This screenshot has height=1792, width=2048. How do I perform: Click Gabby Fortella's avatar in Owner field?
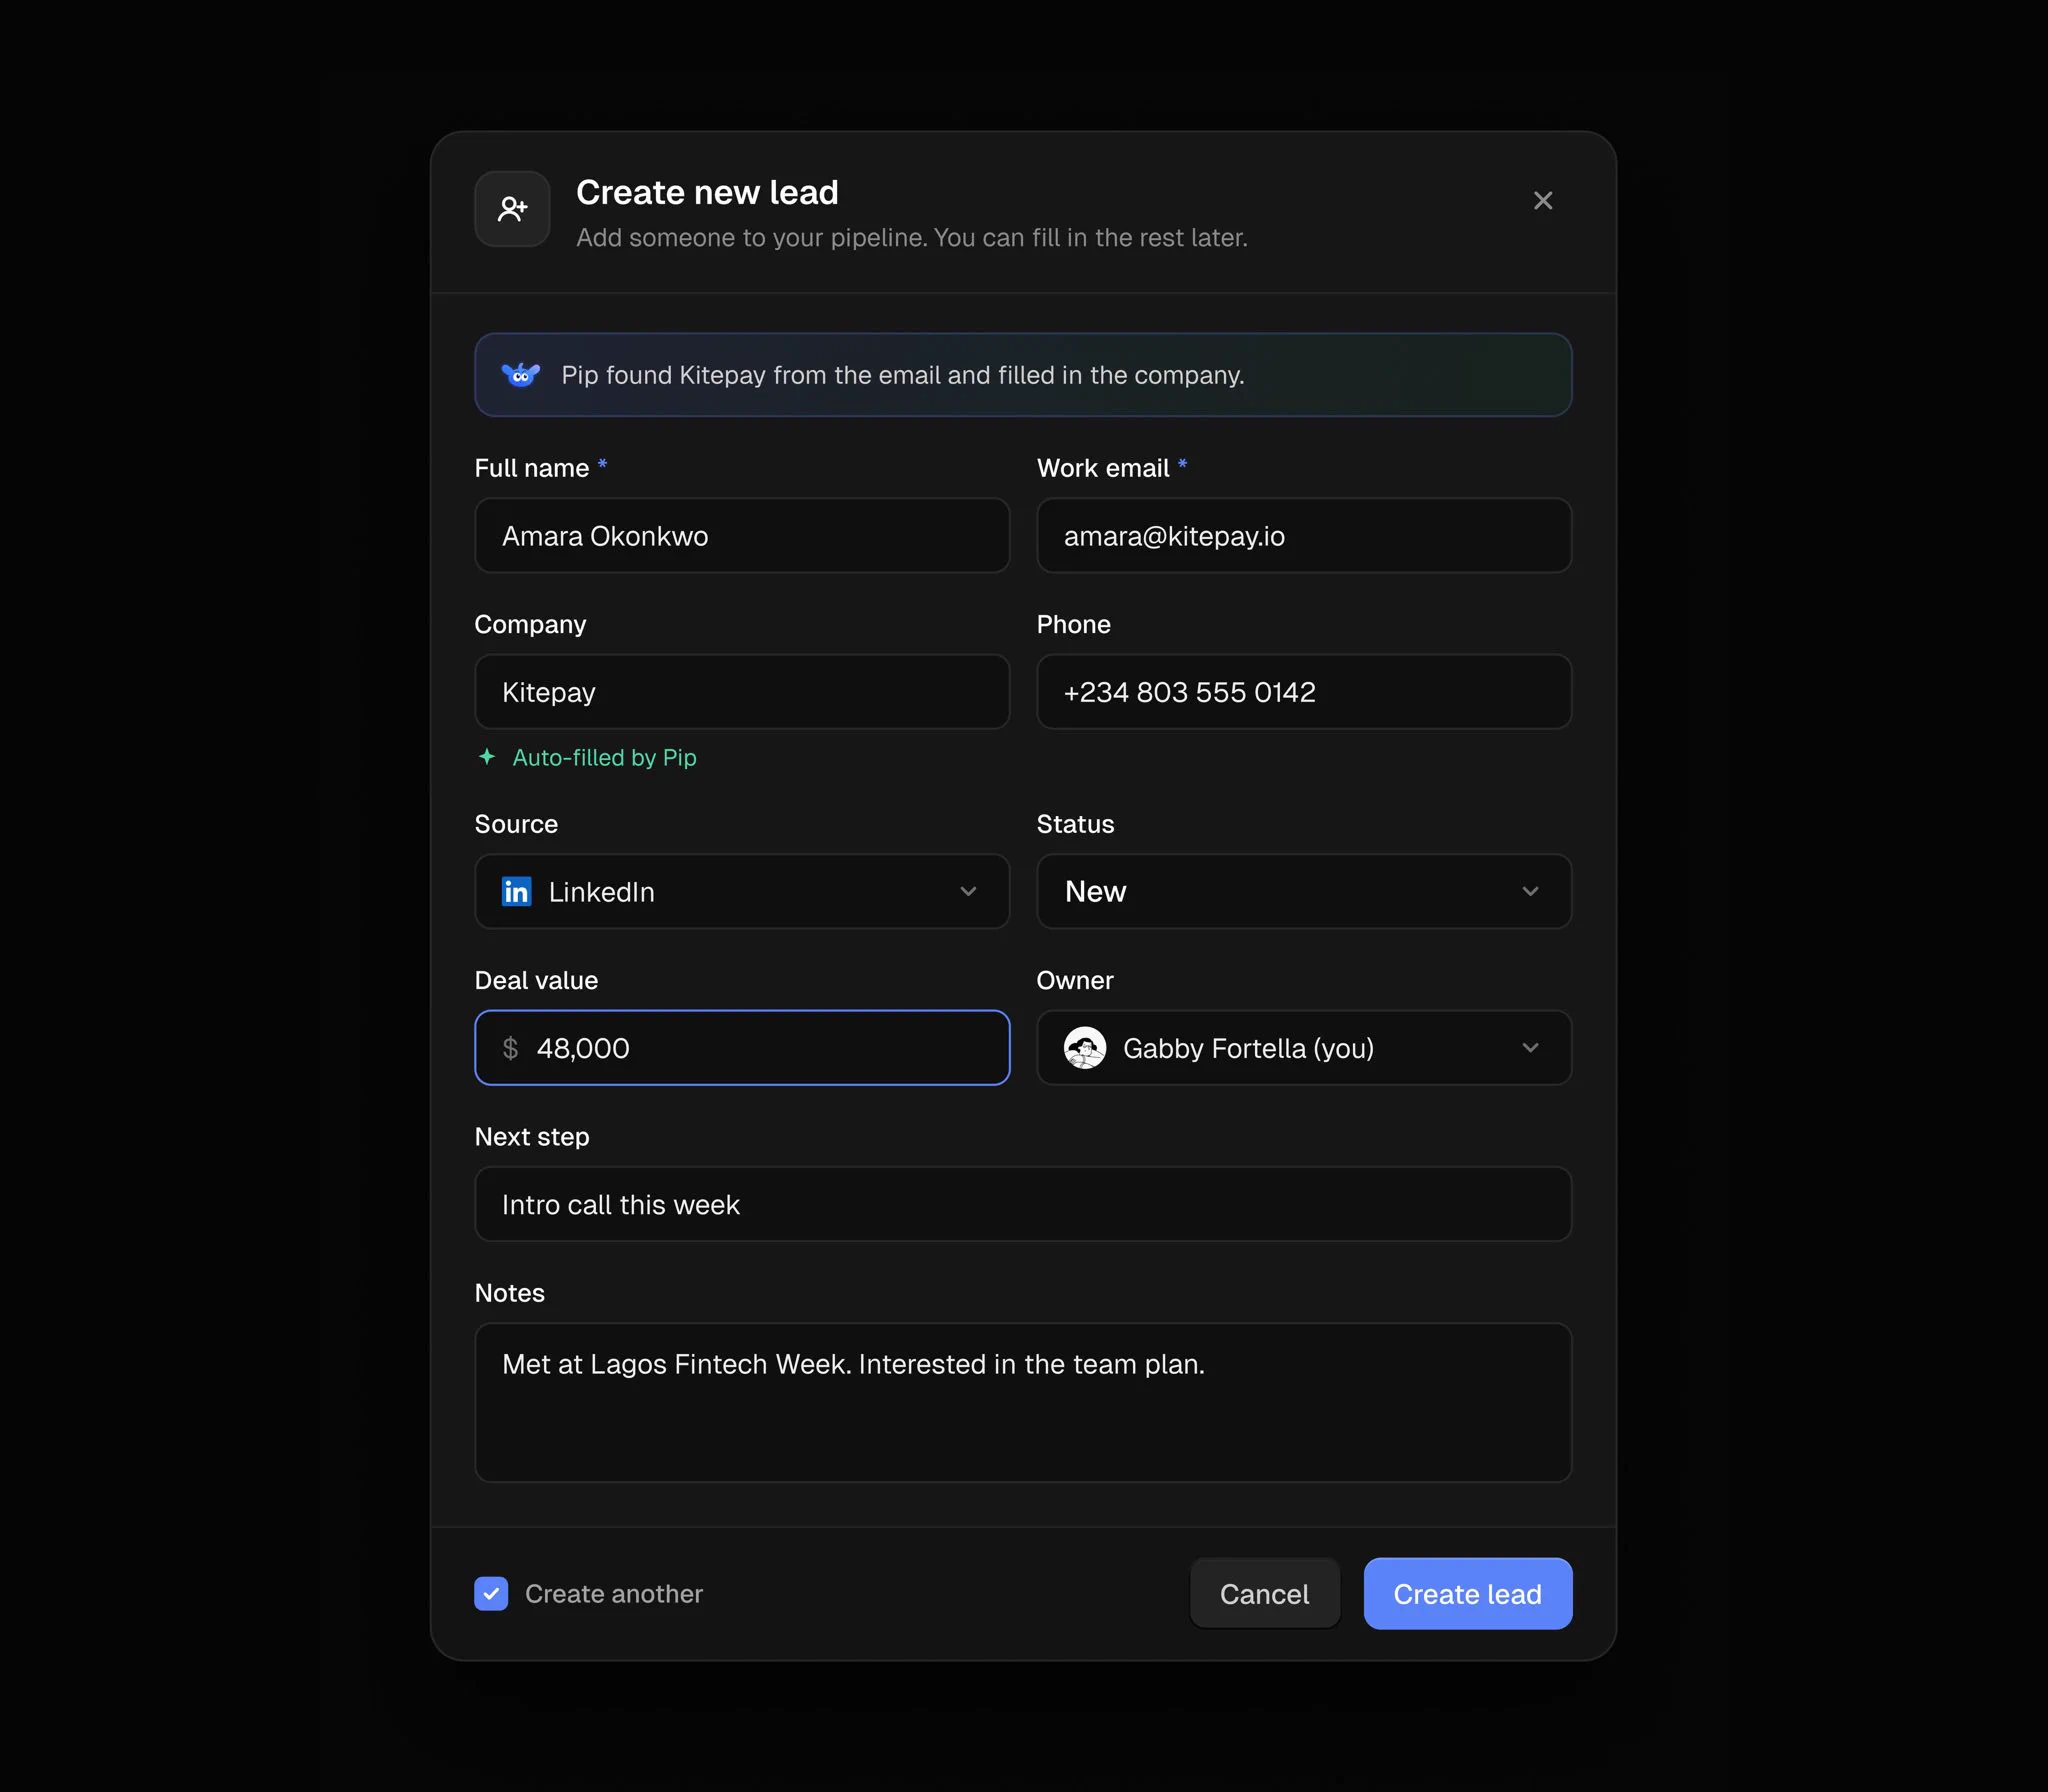(x=1084, y=1048)
